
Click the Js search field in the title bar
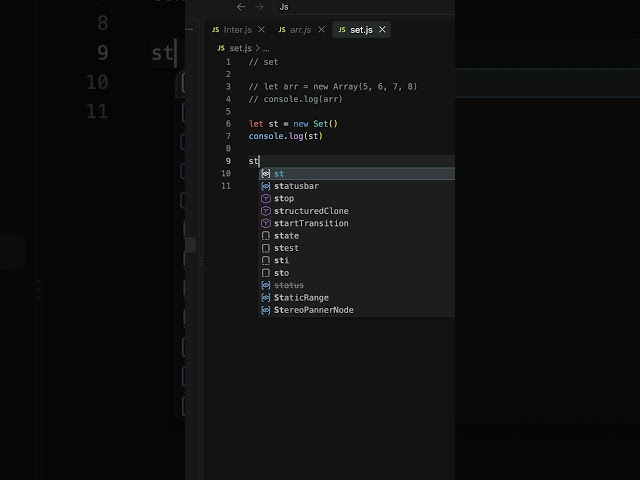365,7
